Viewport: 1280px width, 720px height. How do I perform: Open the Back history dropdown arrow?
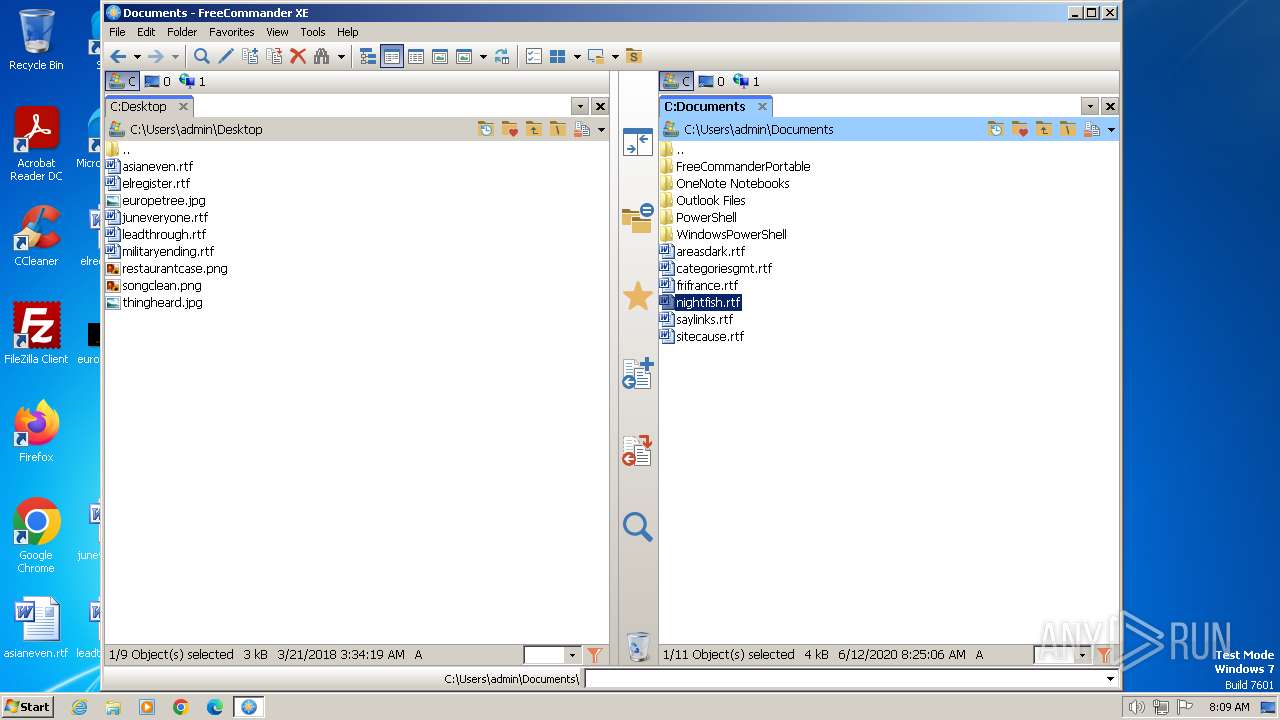(x=137, y=57)
